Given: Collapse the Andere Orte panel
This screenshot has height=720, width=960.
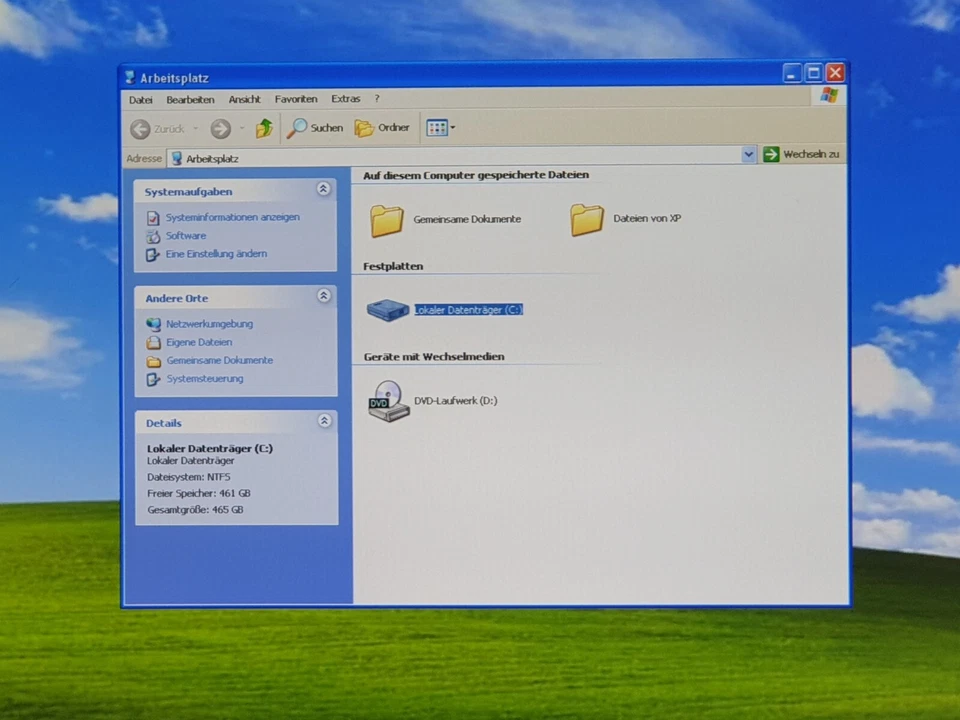Looking at the screenshot, I should tap(324, 296).
